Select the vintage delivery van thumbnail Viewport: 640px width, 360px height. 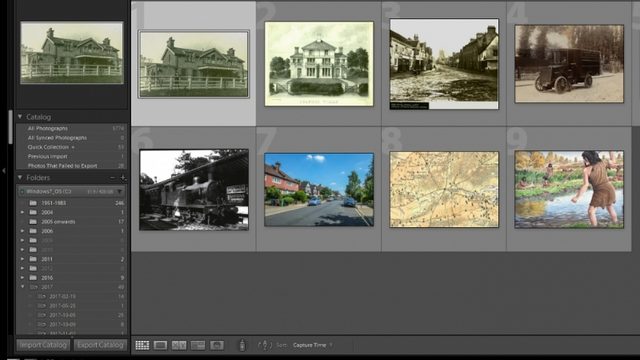tap(569, 64)
